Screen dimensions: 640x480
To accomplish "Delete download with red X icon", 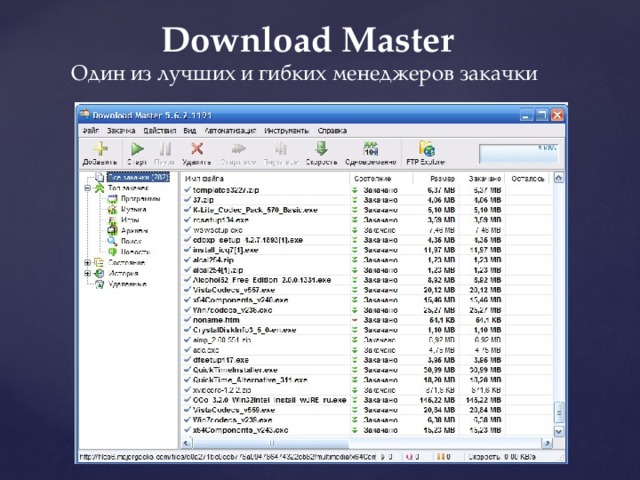I will click(197, 149).
